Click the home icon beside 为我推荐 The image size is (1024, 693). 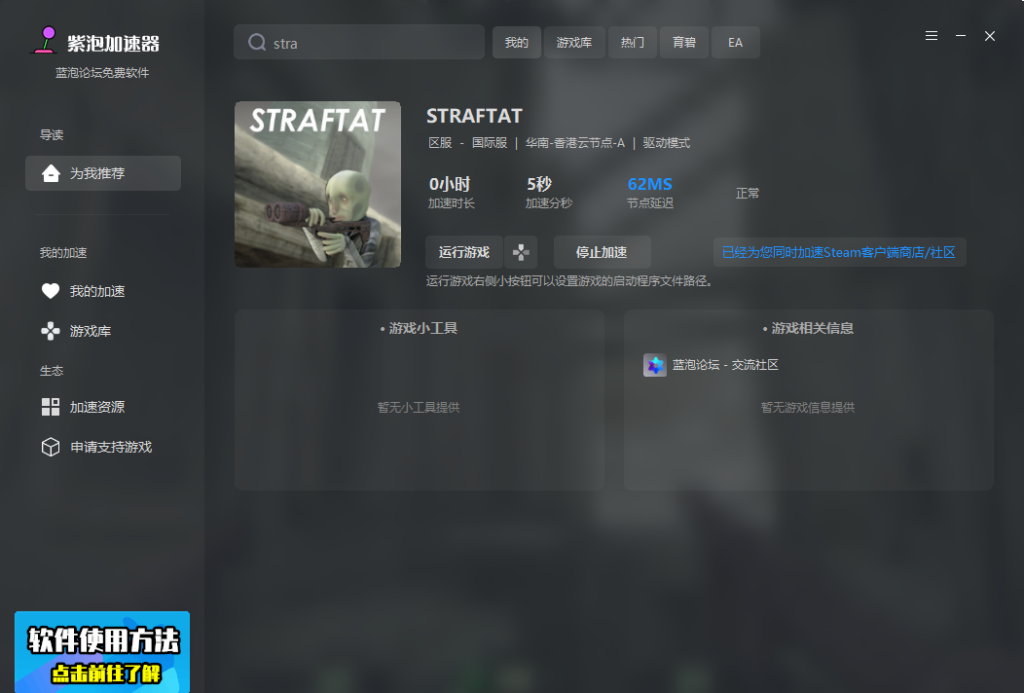click(x=51, y=173)
